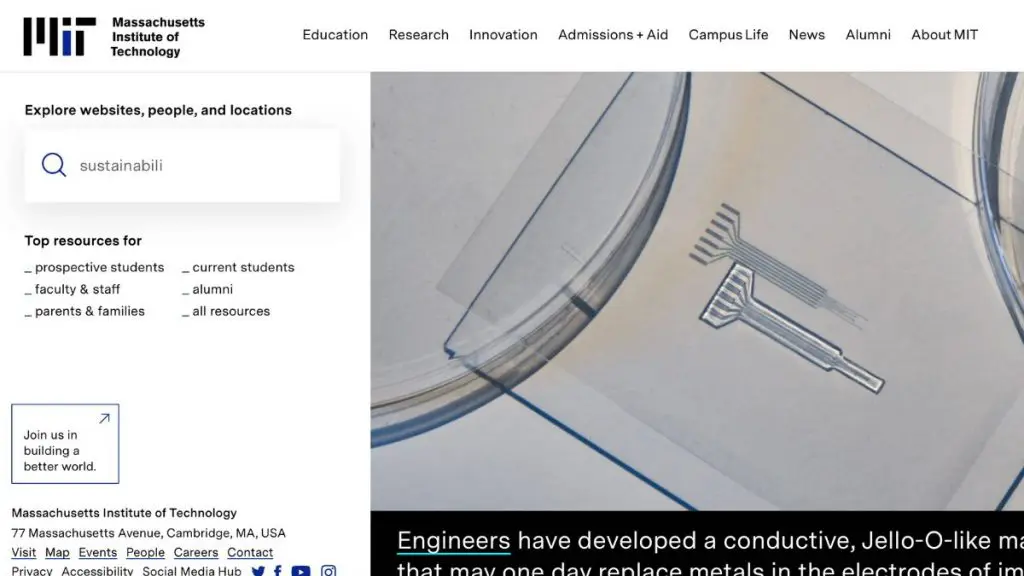The height and width of the screenshot is (576, 1024).
Task: Open the Admissions + Aid menu
Action: (x=613, y=35)
